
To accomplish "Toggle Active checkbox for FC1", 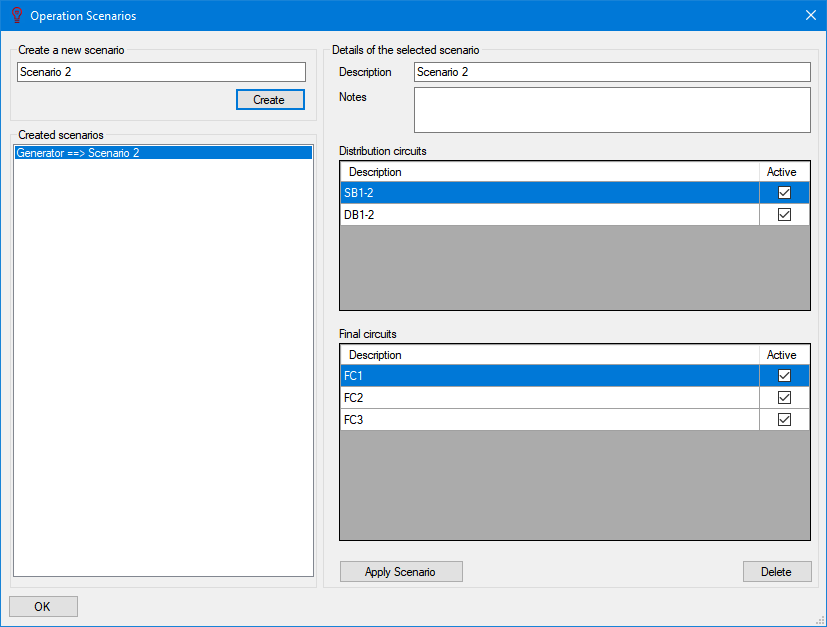I will (x=784, y=375).
